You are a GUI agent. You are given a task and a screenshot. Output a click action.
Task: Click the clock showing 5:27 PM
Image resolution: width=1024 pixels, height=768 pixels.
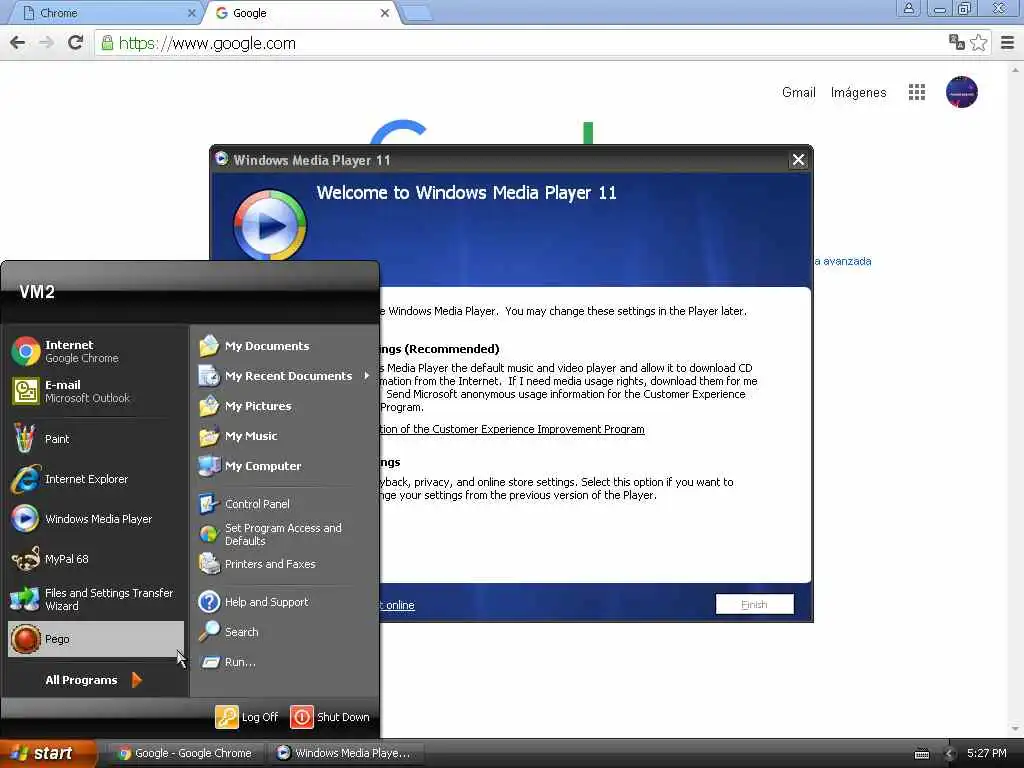pyautogui.click(x=987, y=753)
